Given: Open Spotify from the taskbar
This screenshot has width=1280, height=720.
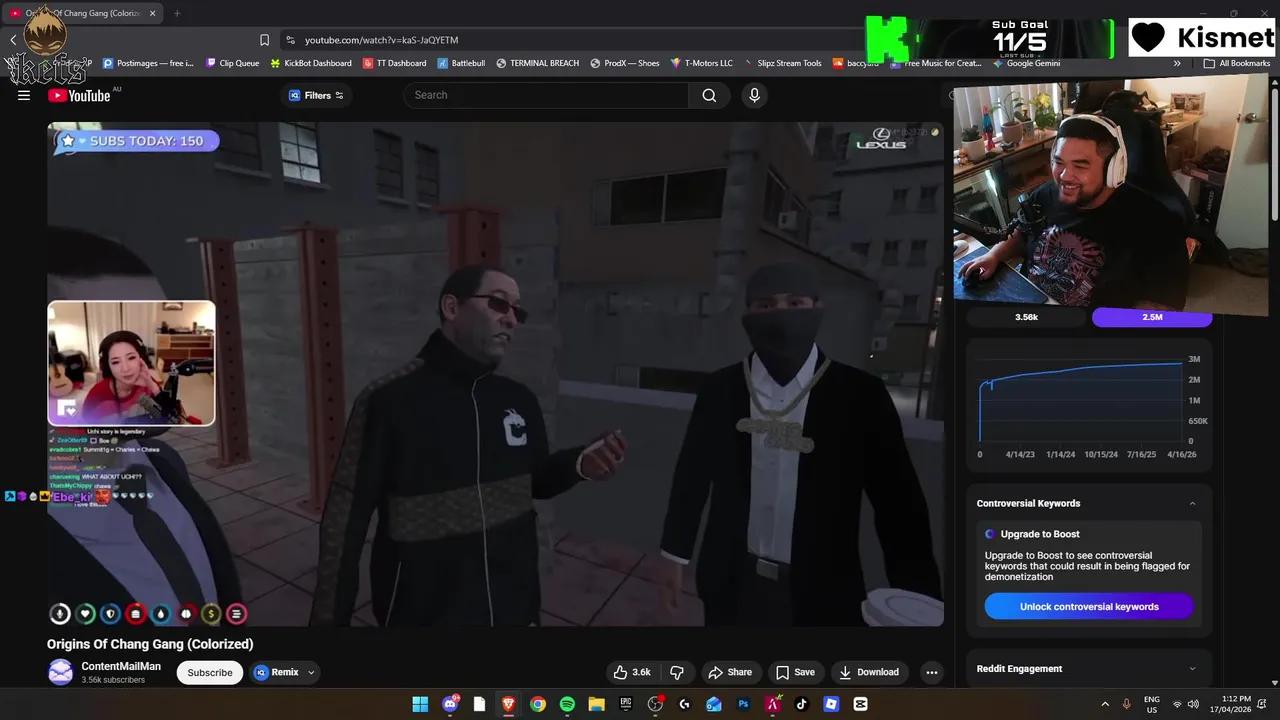Looking at the screenshot, I should click(x=567, y=704).
